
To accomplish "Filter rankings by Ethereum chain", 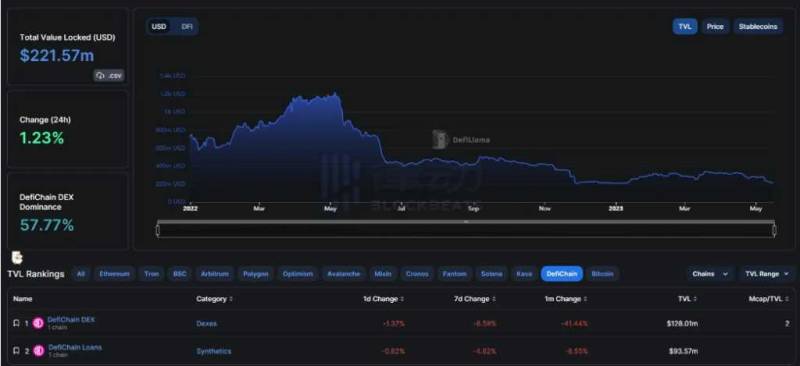I will point(114,274).
